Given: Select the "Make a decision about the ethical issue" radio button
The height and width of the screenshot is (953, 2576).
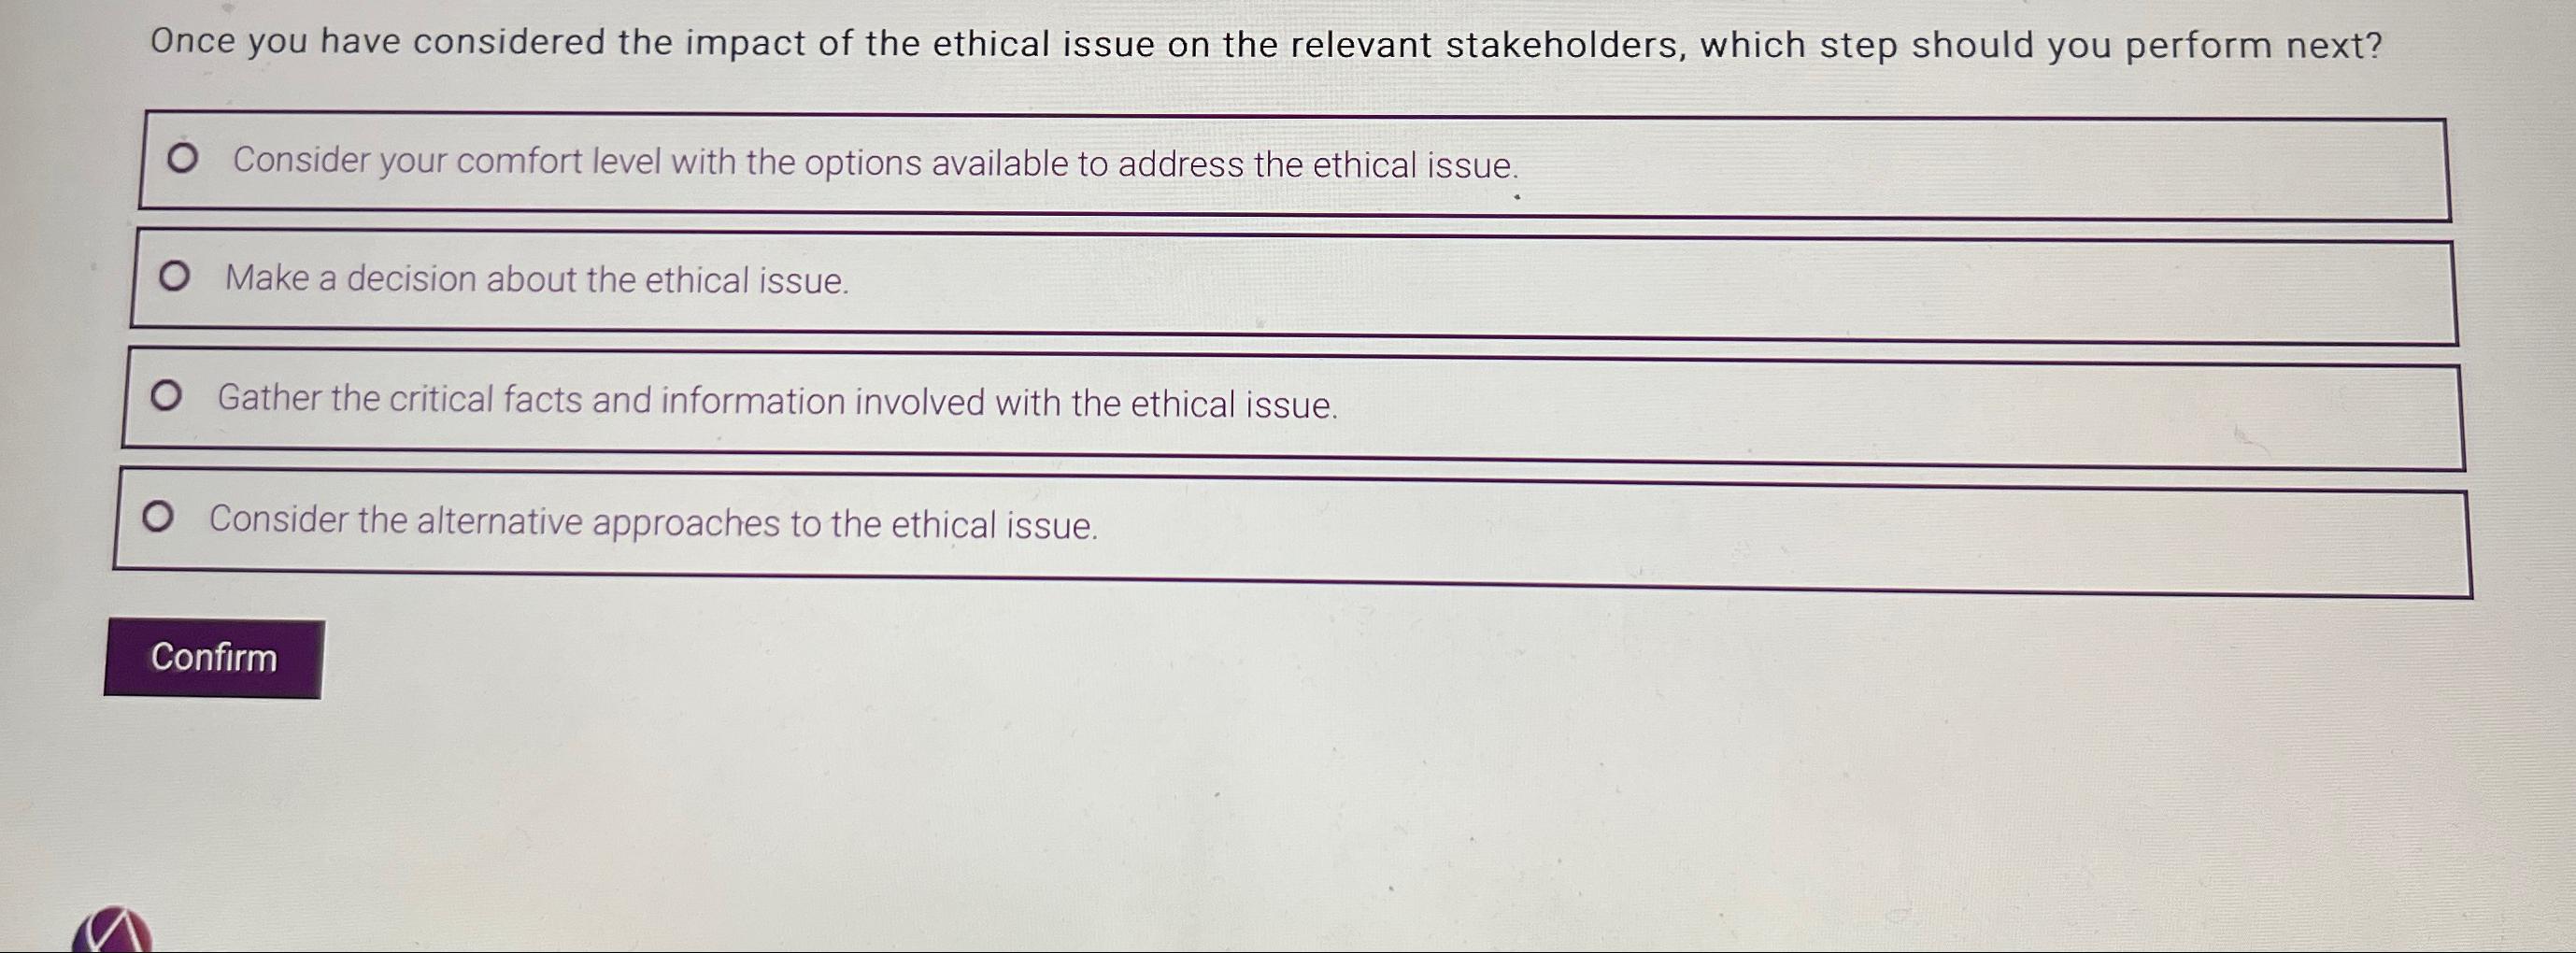Looking at the screenshot, I should coord(176,276).
